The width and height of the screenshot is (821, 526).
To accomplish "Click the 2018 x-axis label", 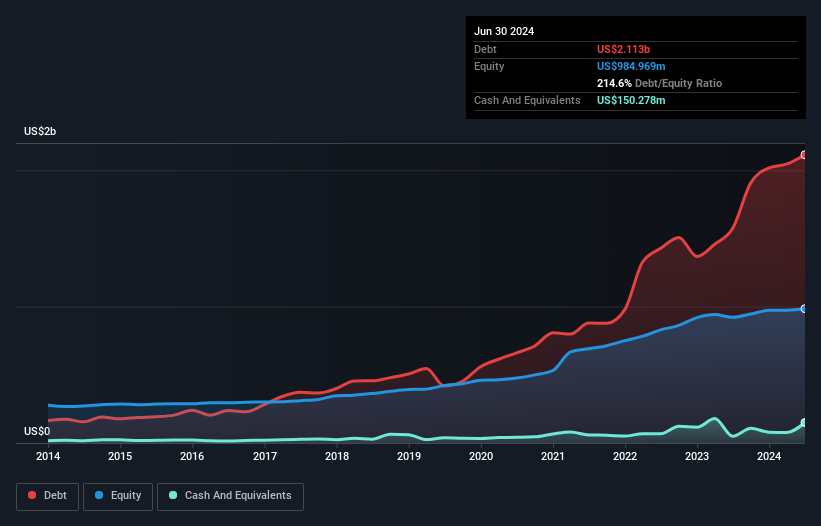I will [x=337, y=456].
